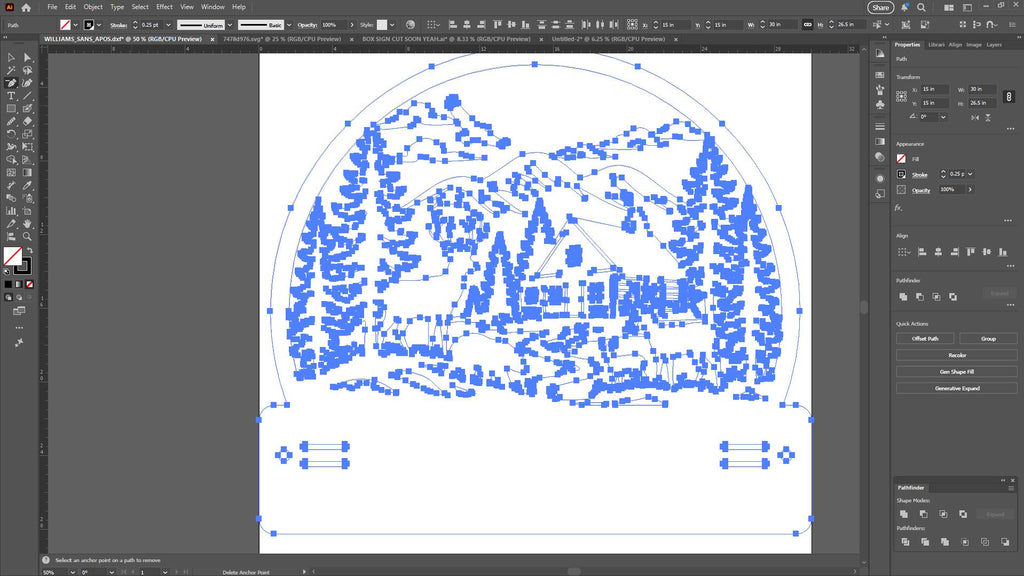
Task: Click Unite in floating Pathfinder panel
Action: 904,514
